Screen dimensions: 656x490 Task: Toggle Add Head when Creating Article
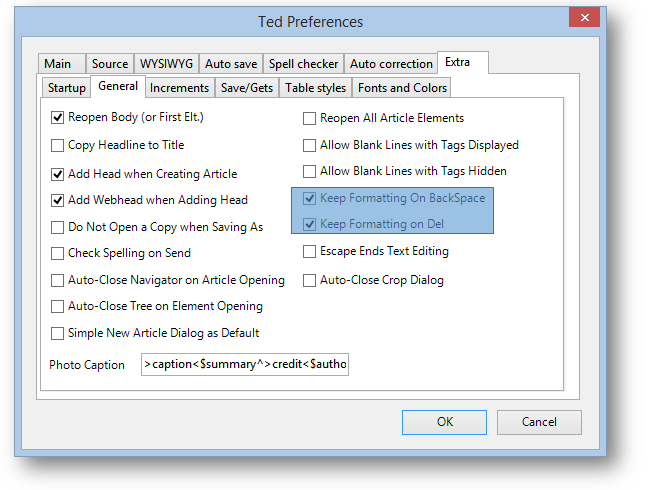(57, 174)
